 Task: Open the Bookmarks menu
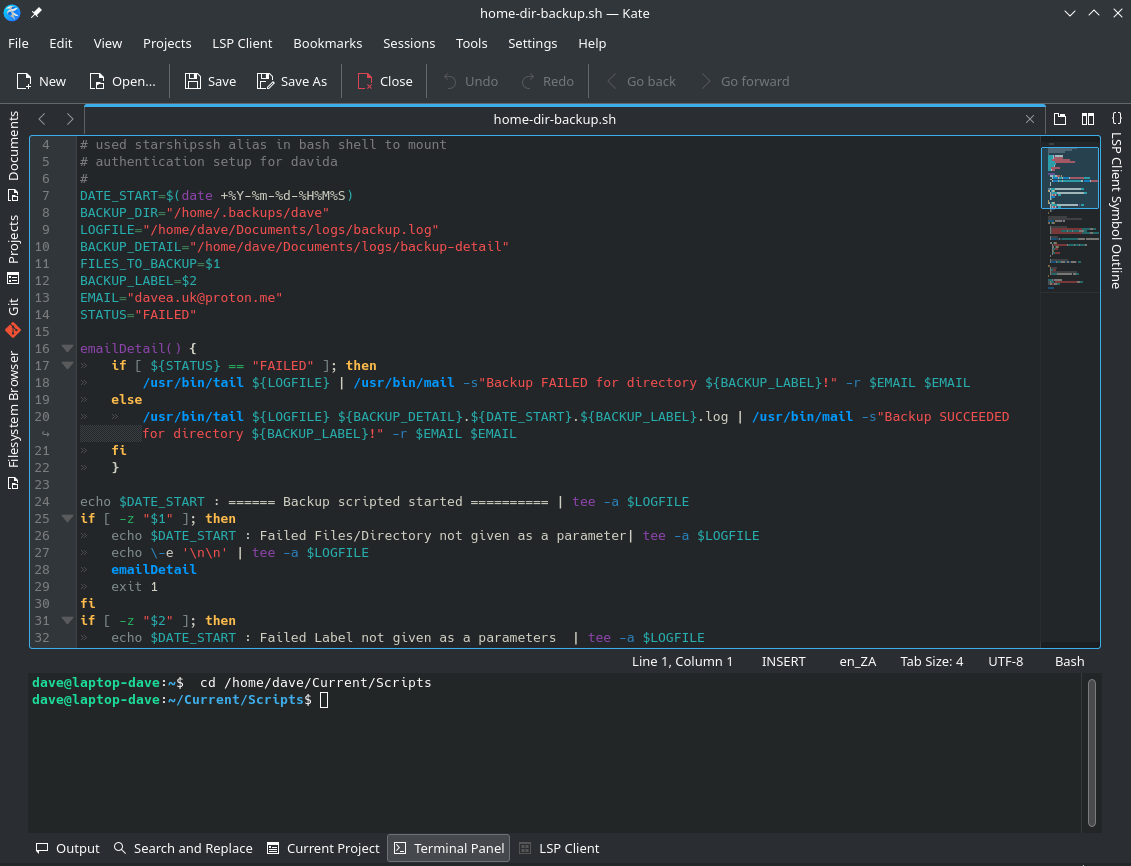pos(327,43)
